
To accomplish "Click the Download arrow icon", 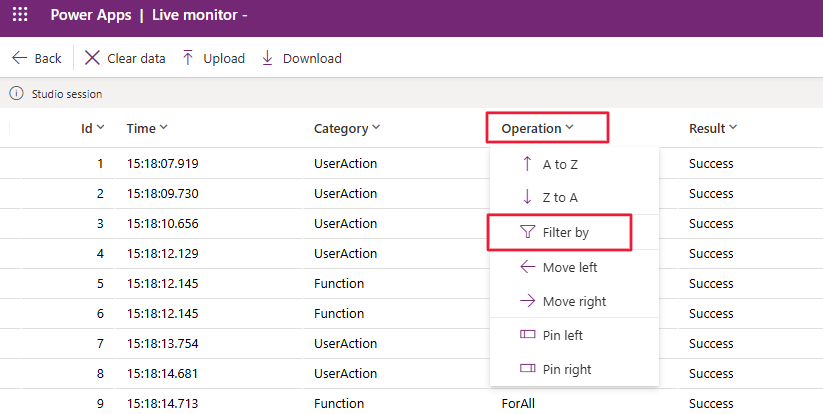I will 267,58.
